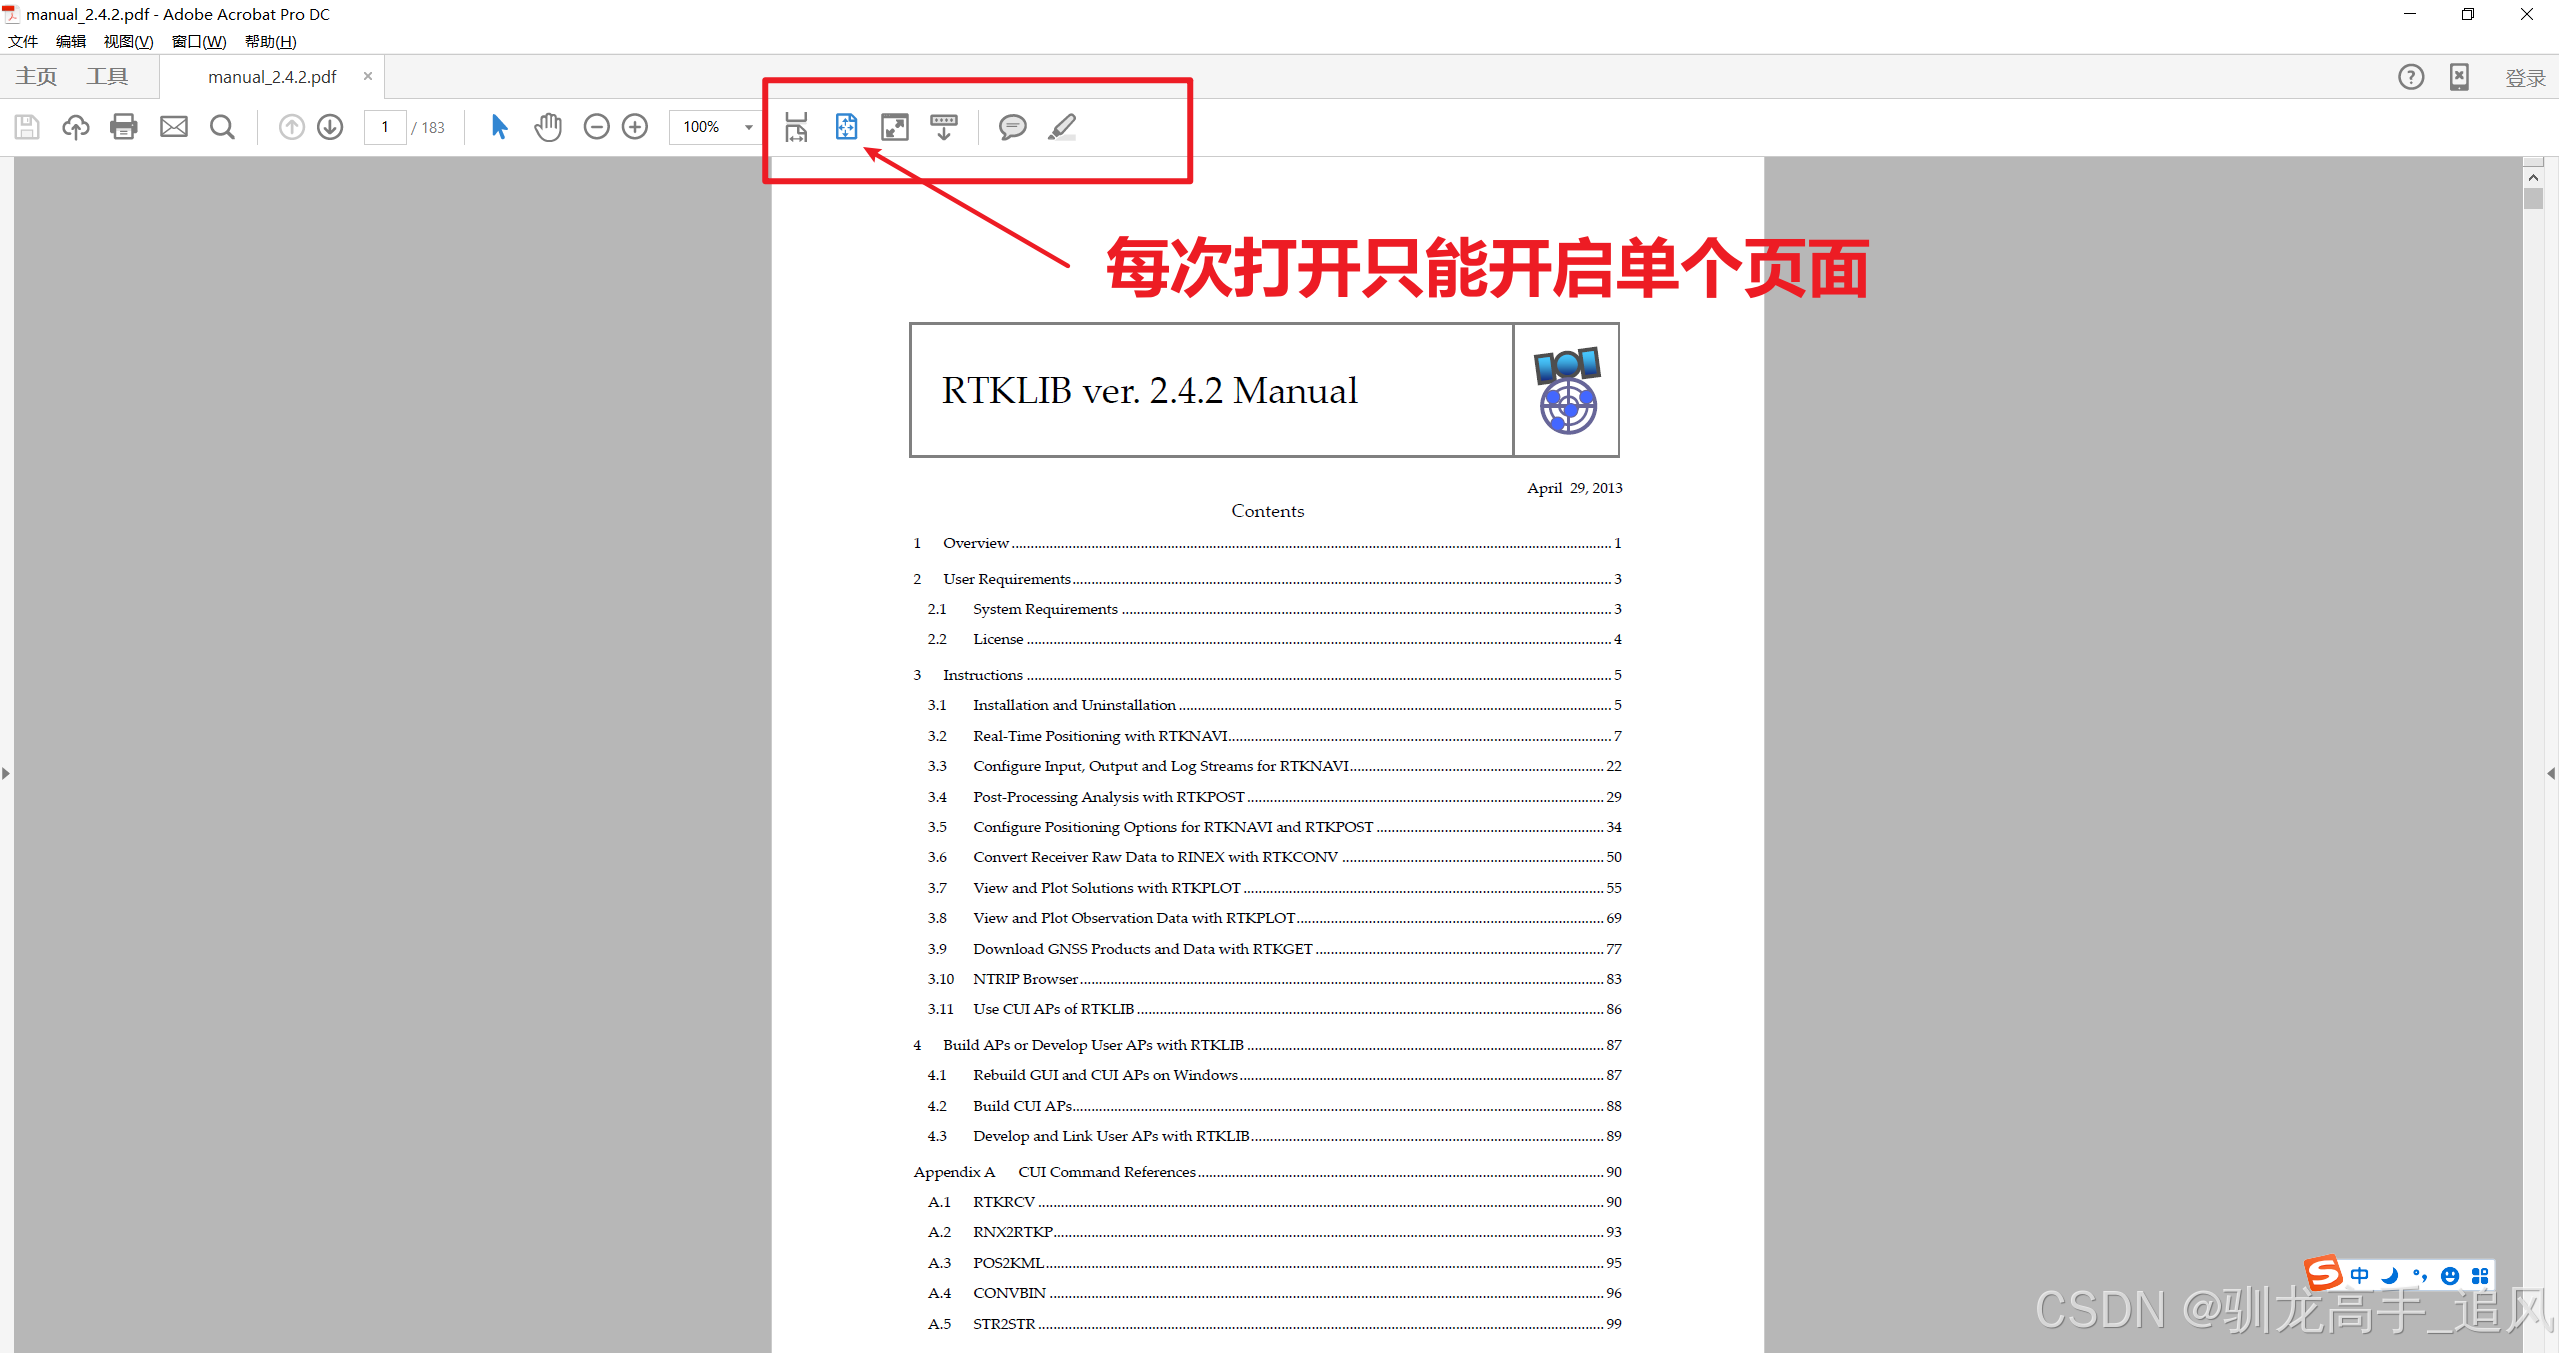Screen dimensions: 2559x1353
Task: Open the 100% zoom level dropdown
Action: [x=748, y=127]
